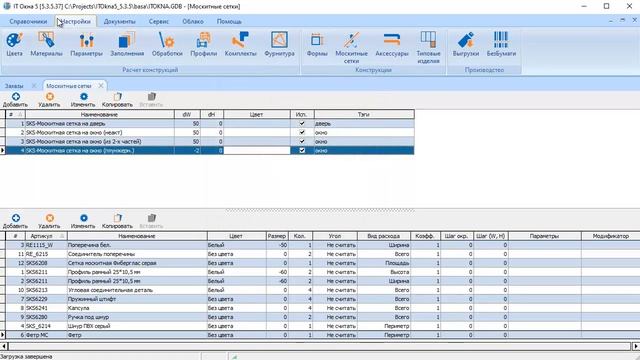Image resolution: width=640 pixels, height=360 pixels.
Task: Sort upper grid by Наименование column
Action: tap(100, 115)
